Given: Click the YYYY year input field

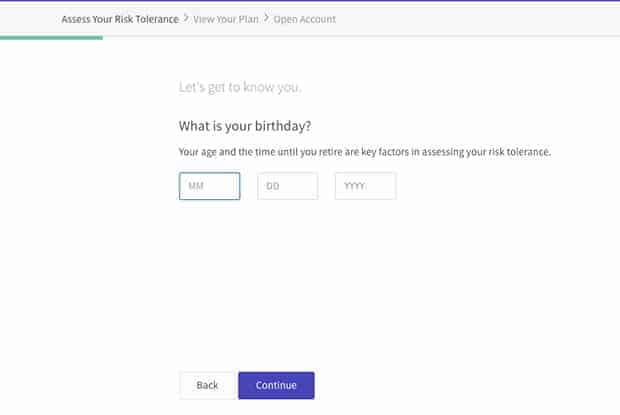Looking at the screenshot, I should click(x=365, y=186).
